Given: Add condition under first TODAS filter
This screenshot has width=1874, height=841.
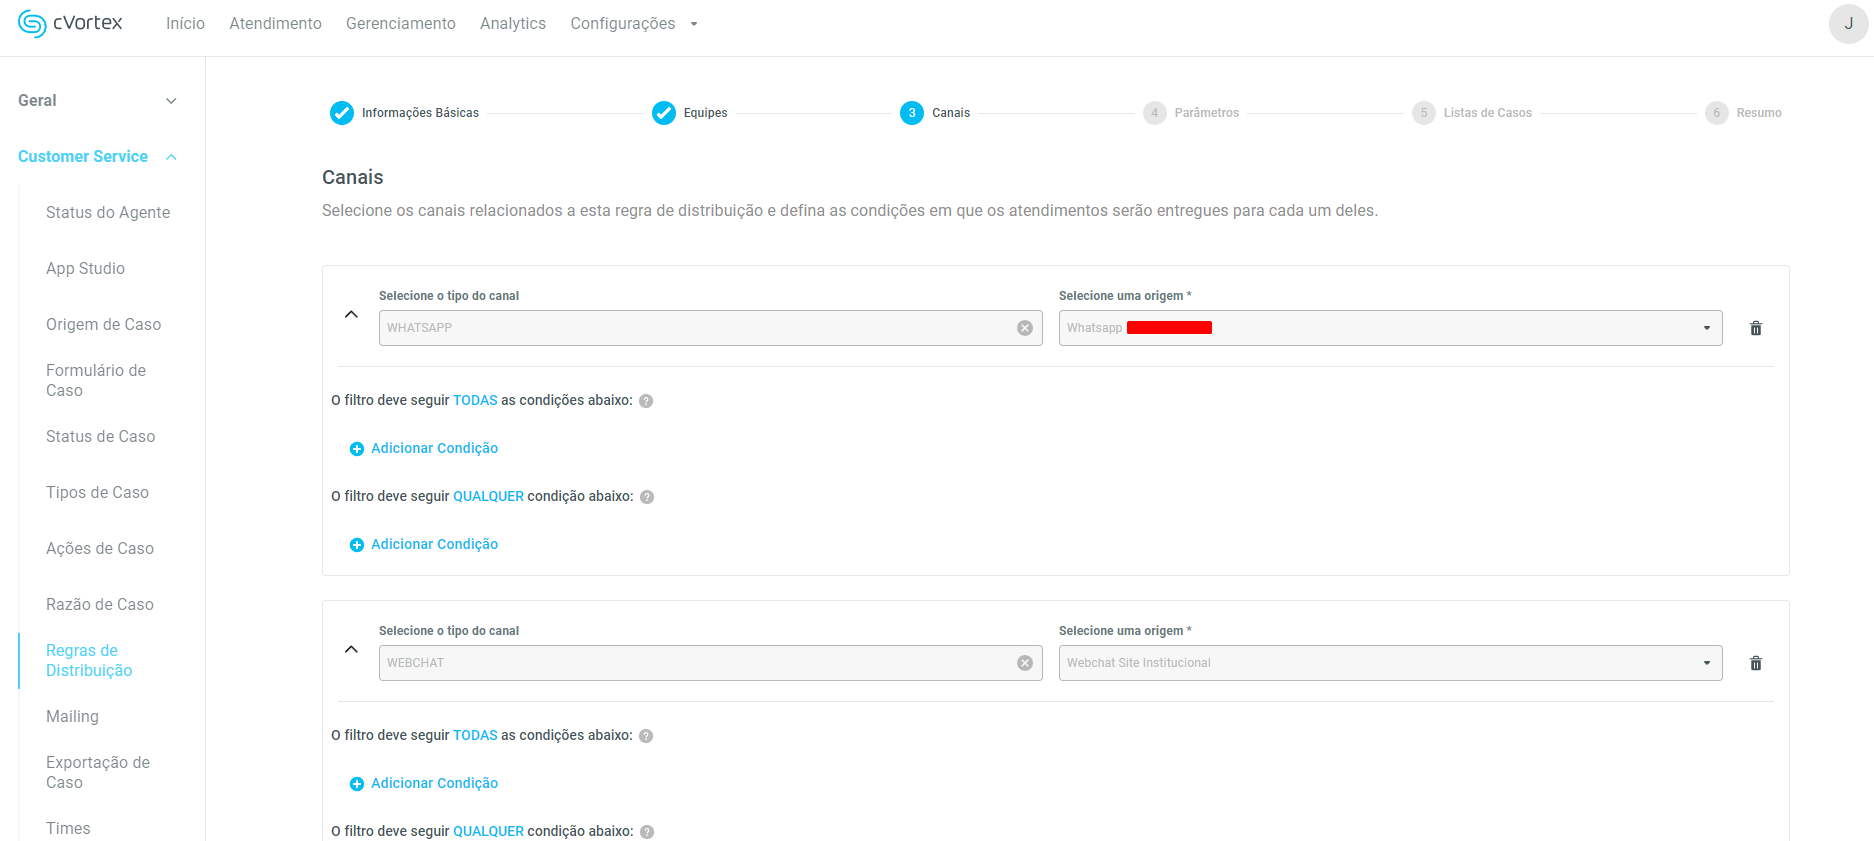Looking at the screenshot, I should tap(424, 449).
